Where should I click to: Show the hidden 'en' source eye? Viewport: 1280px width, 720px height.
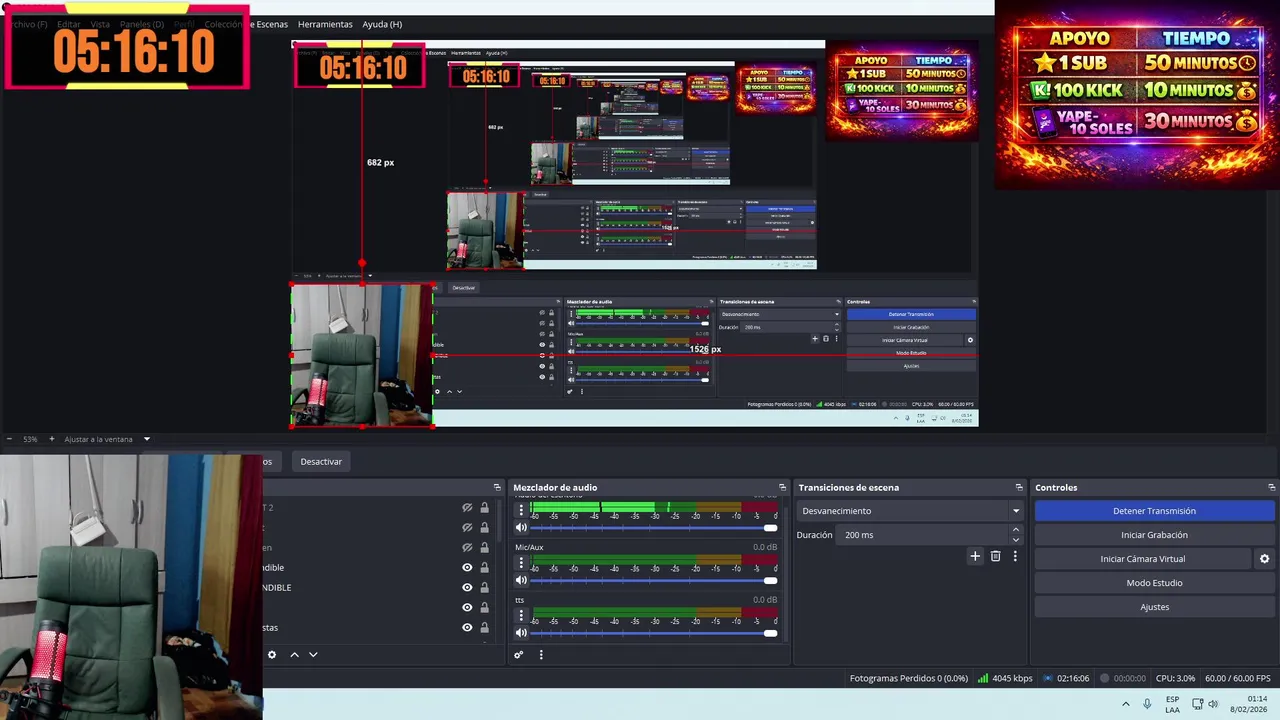467,548
